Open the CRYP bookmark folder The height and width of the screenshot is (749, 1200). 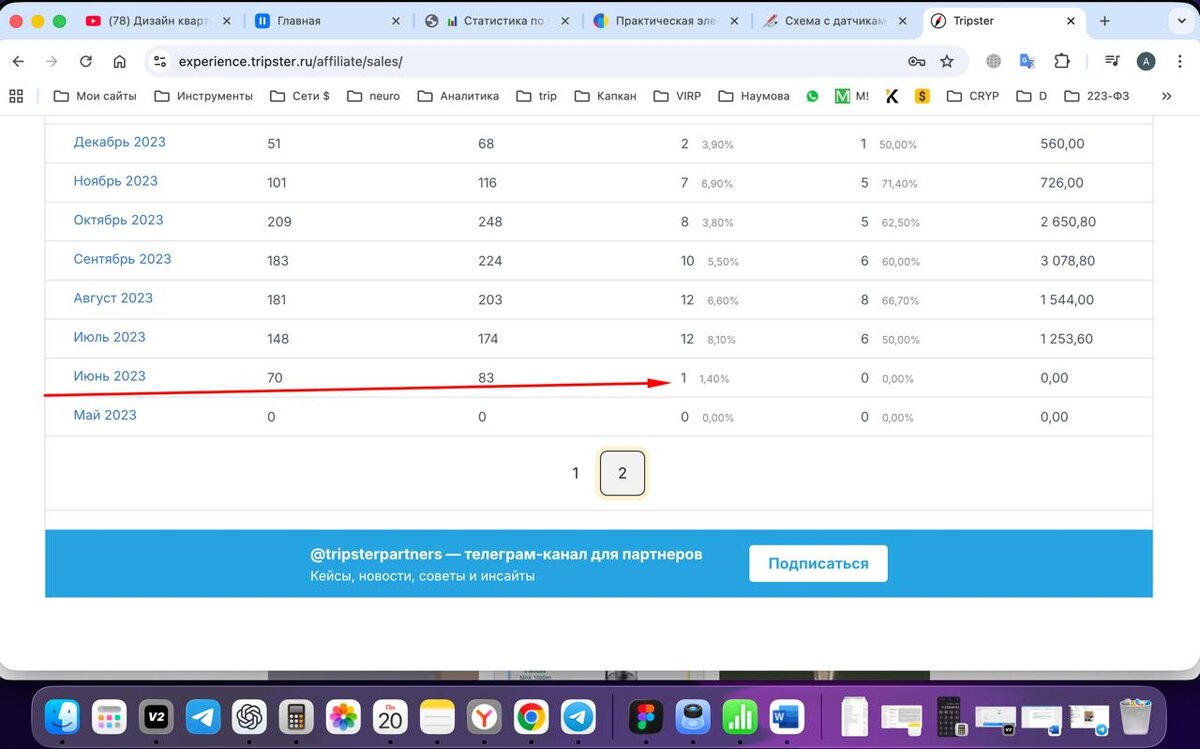tap(974, 96)
